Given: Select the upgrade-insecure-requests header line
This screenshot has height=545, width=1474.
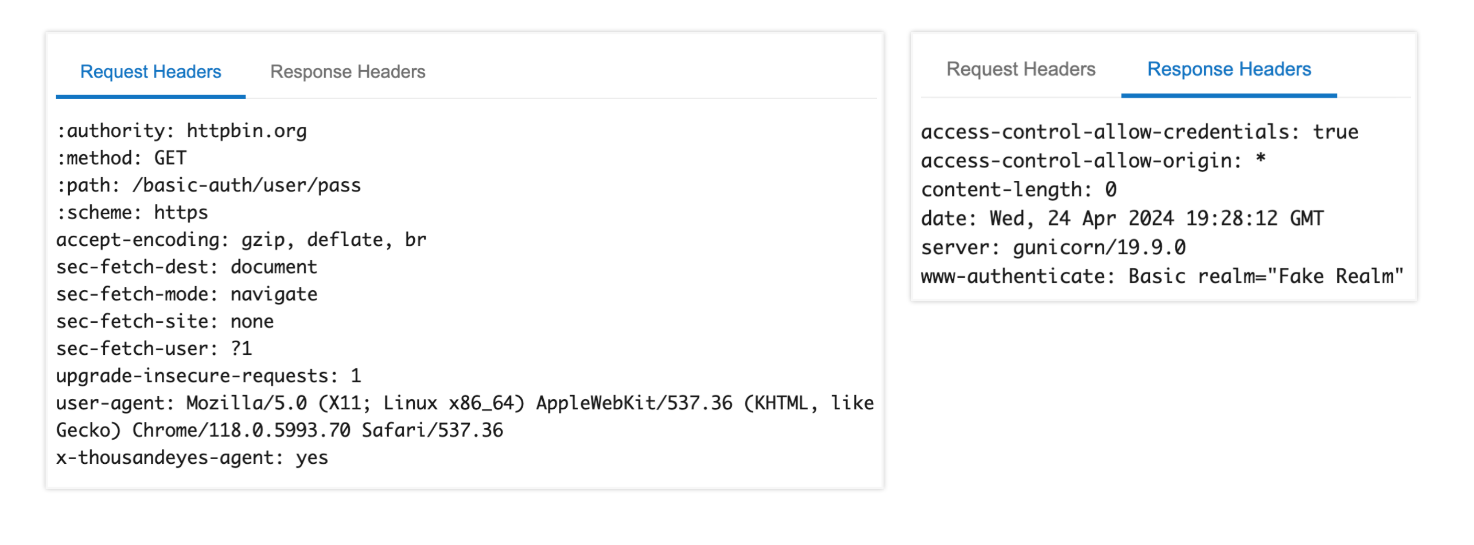Looking at the screenshot, I should click(x=209, y=376).
